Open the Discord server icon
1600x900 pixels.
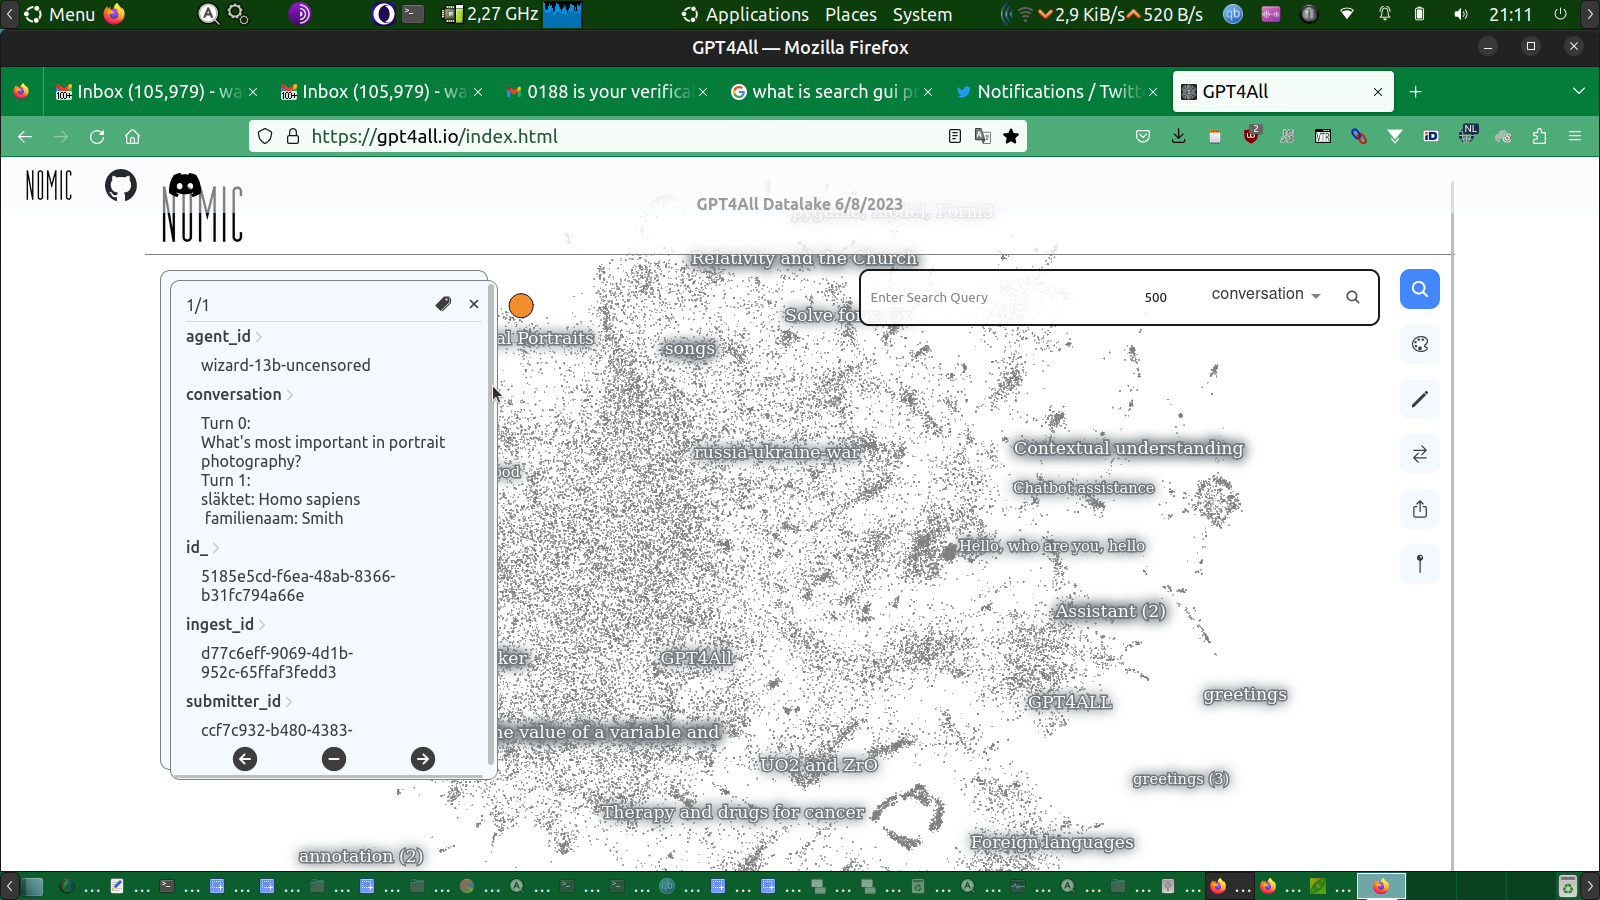click(185, 185)
